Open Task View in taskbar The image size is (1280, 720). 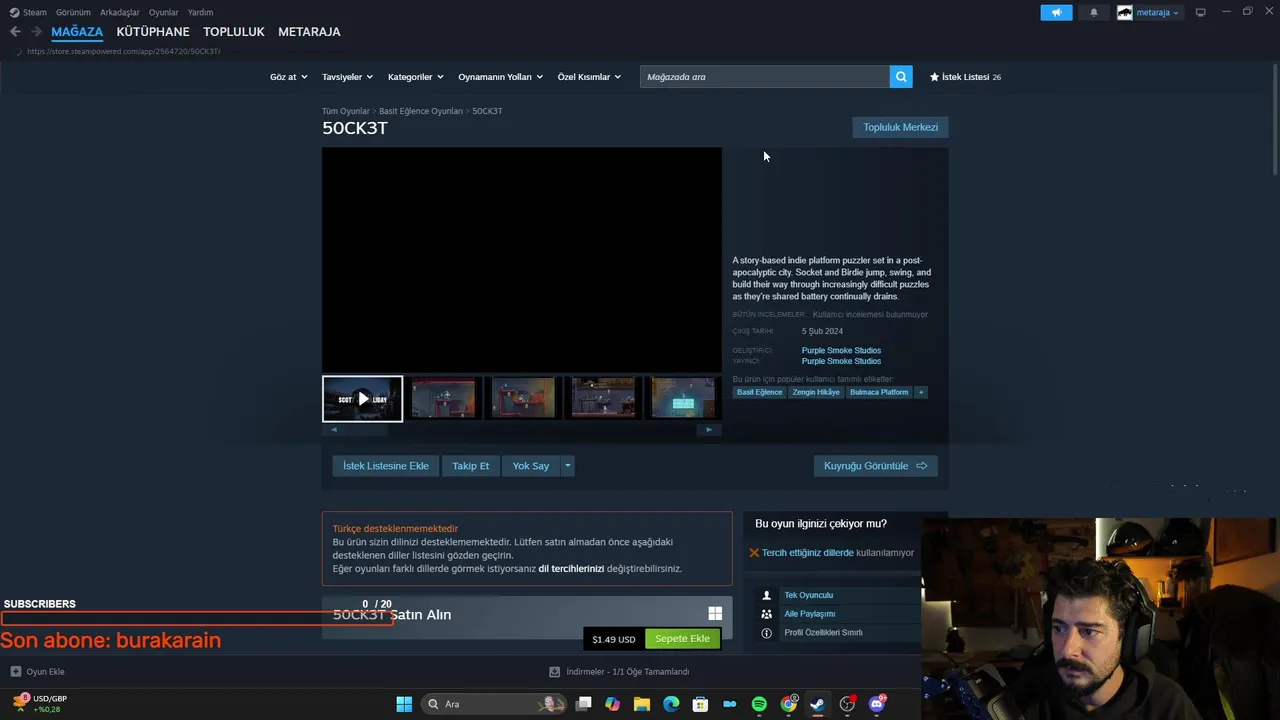pyautogui.click(x=584, y=704)
